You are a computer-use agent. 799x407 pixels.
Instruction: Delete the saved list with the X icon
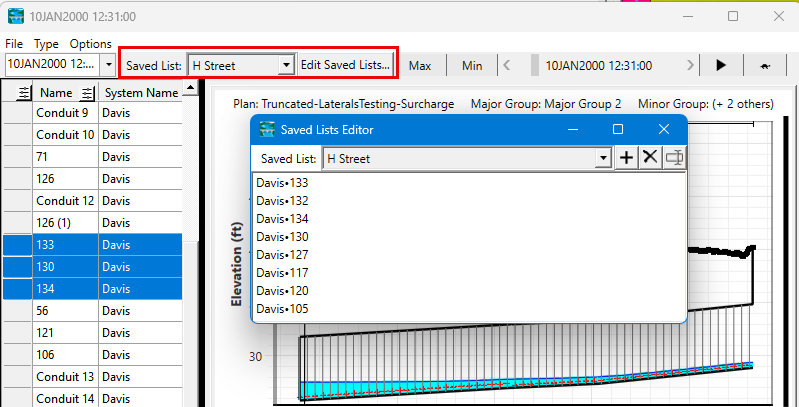650,158
